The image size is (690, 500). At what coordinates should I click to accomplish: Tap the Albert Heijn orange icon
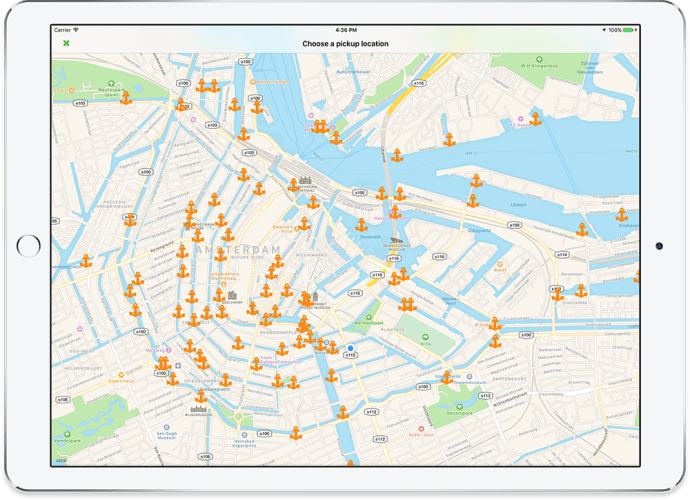pos(121,375)
